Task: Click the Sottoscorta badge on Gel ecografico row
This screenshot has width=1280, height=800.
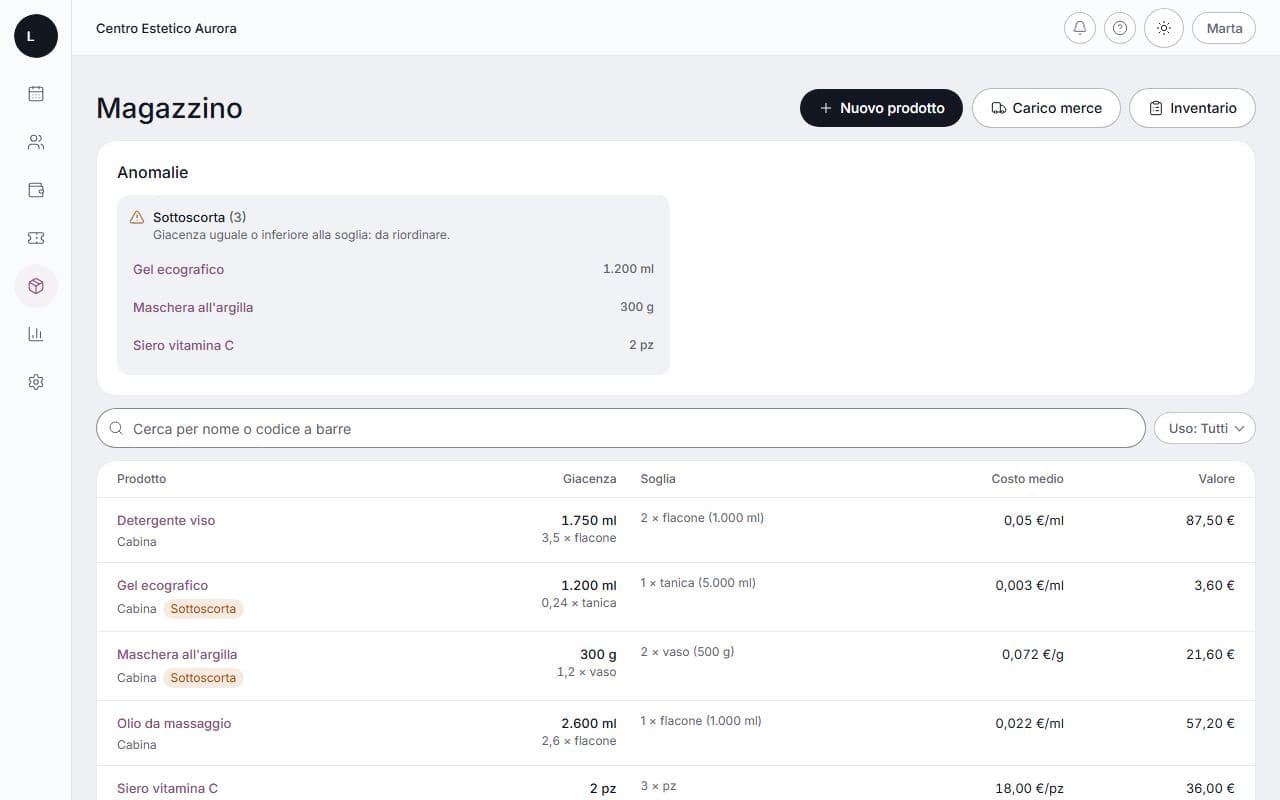Action: (203, 608)
